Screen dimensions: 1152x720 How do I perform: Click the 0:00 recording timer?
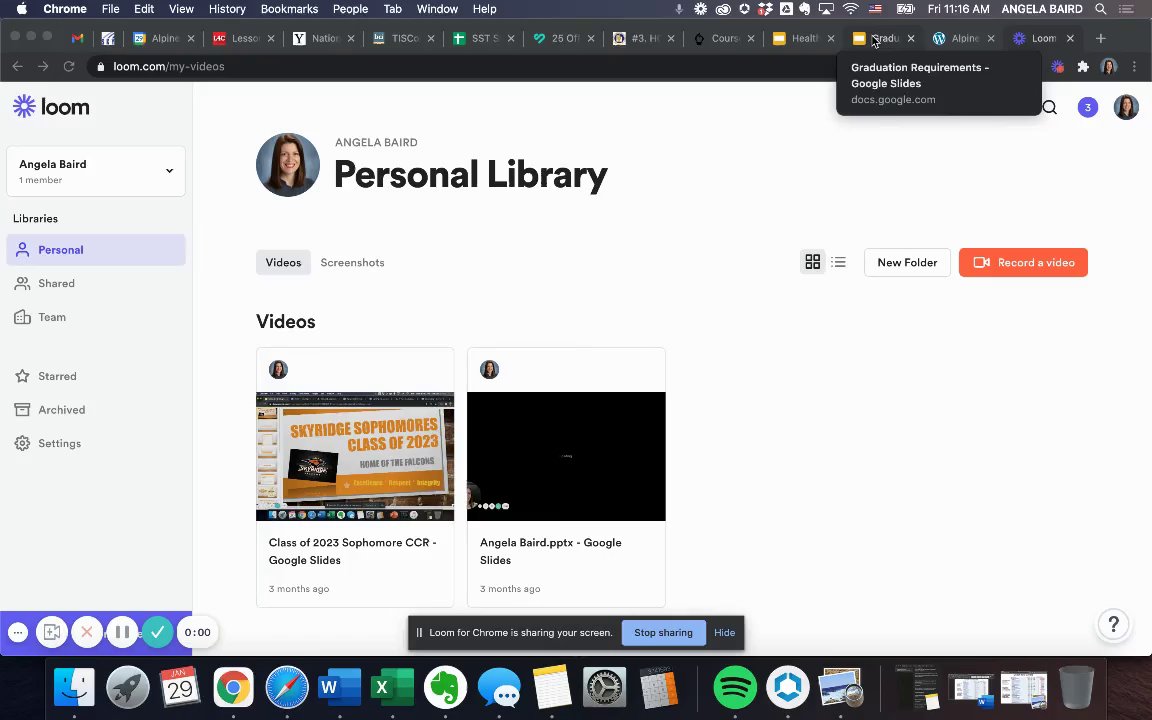pos(198,632)
